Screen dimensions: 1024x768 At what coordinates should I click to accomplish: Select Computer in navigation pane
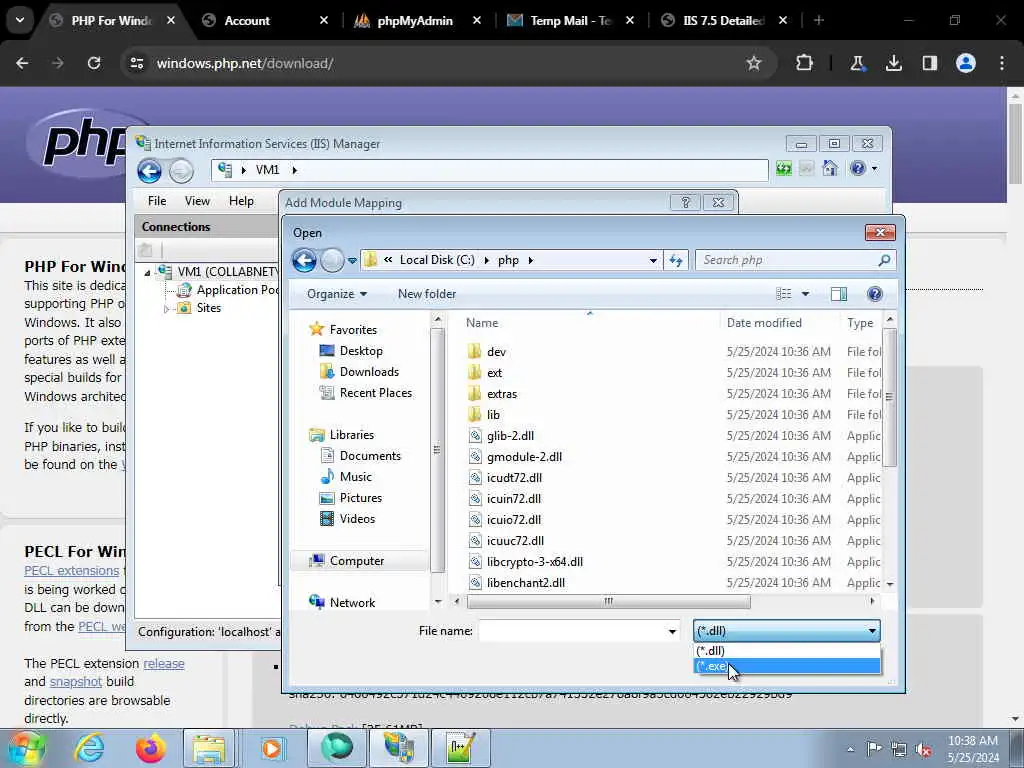tap(357, 561)
